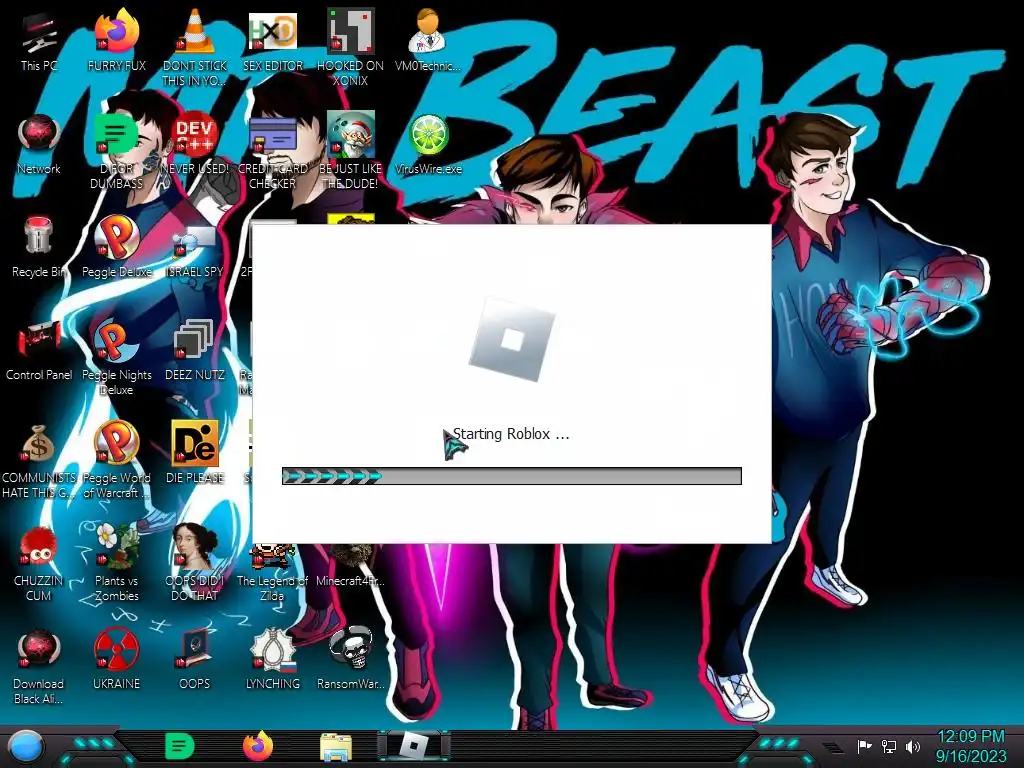Launch the HOOKED ON XONIX shortcut

coord(351,47)
